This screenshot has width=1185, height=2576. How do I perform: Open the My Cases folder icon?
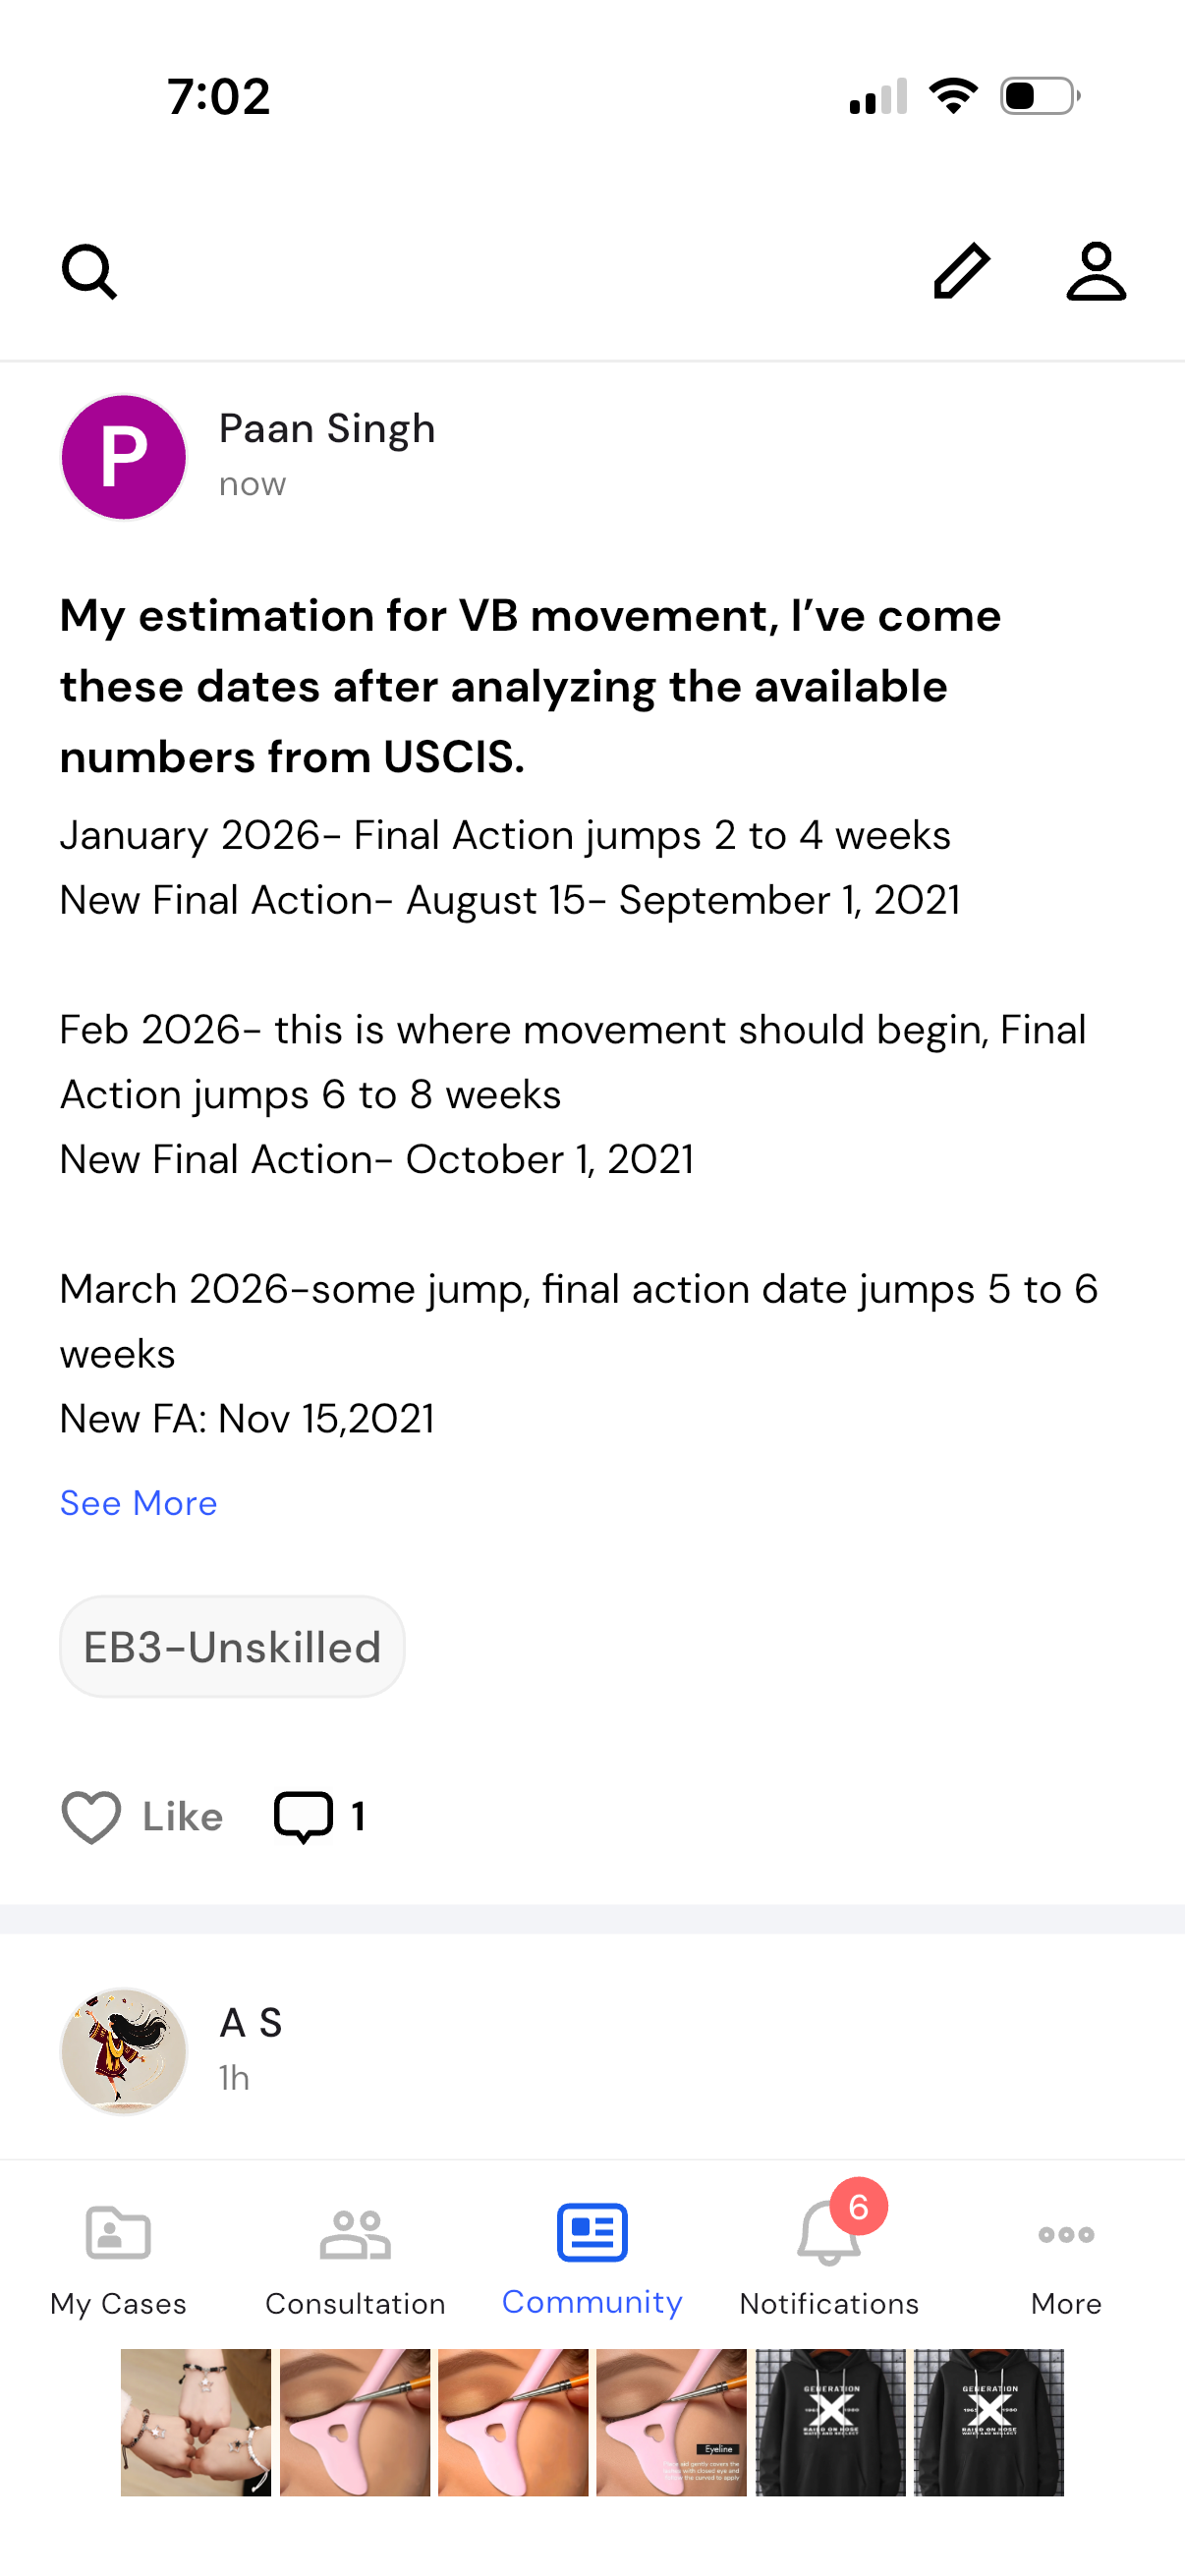[x=118, y=2234]
